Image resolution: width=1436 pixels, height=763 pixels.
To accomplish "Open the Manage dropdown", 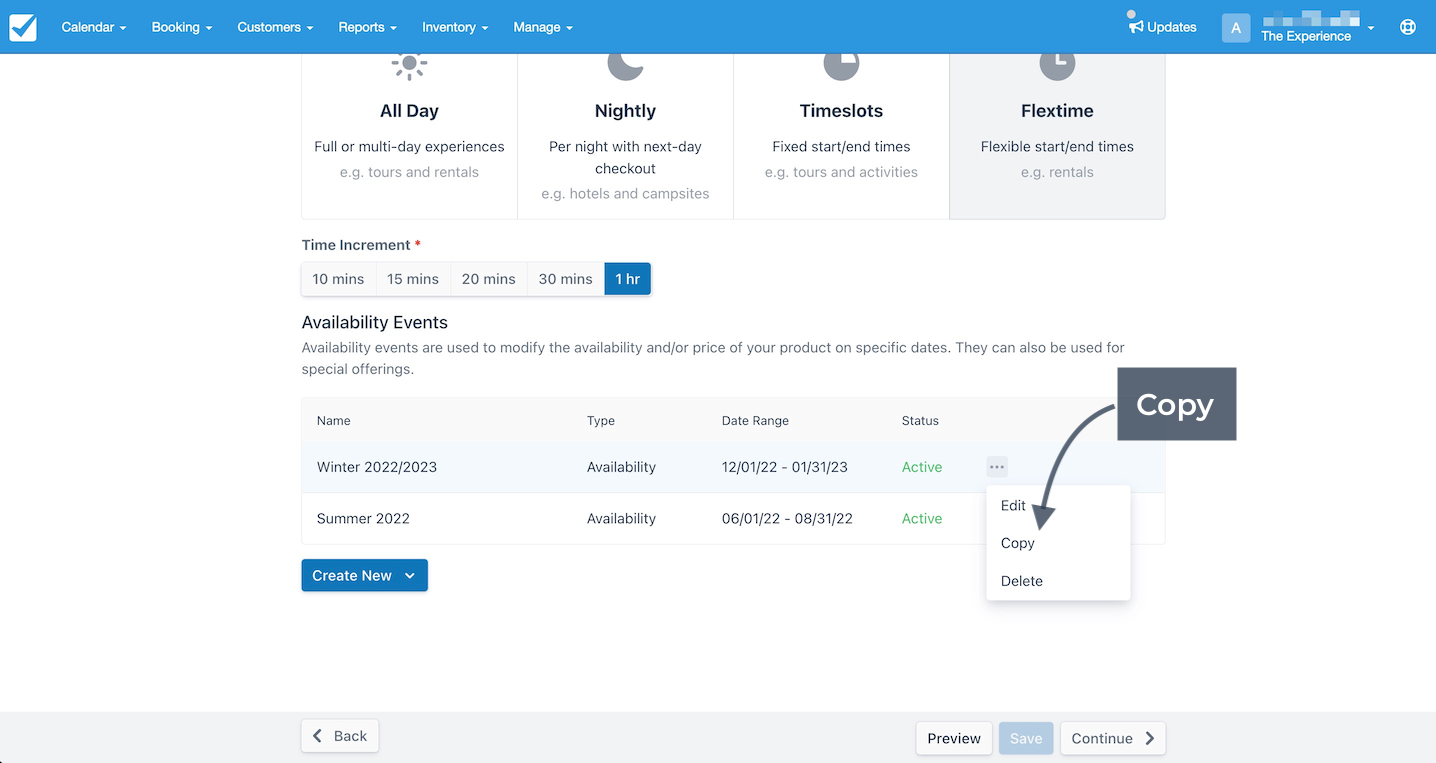I will pos(543,27).
